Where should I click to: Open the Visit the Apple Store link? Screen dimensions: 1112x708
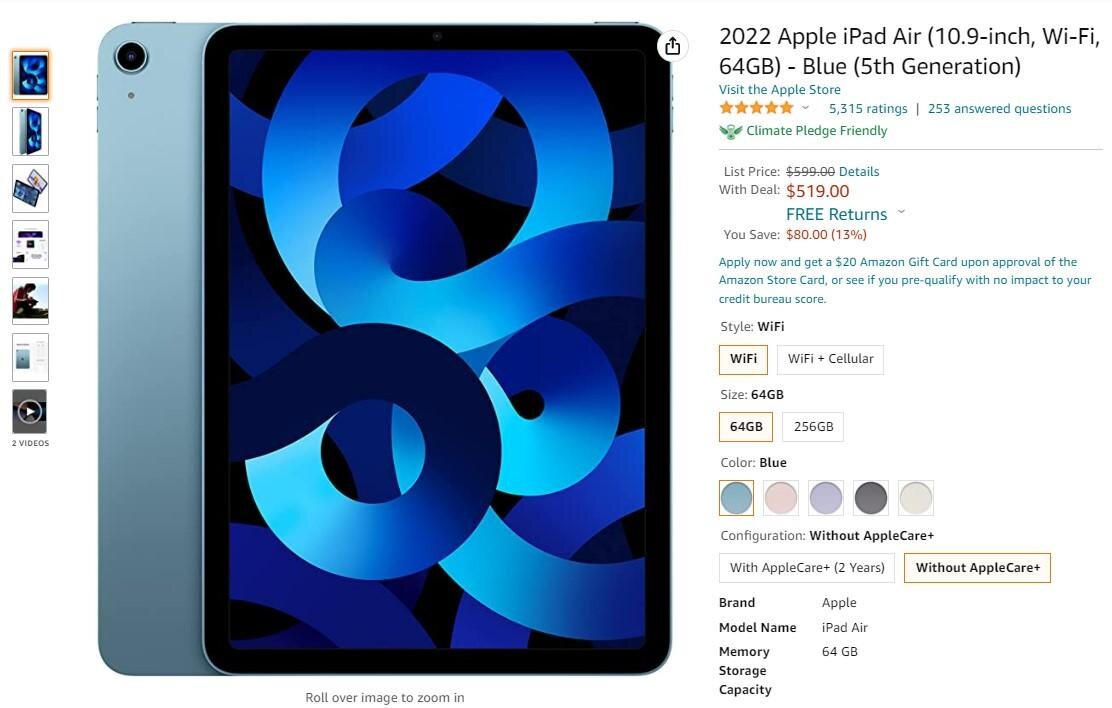[779, 89]
